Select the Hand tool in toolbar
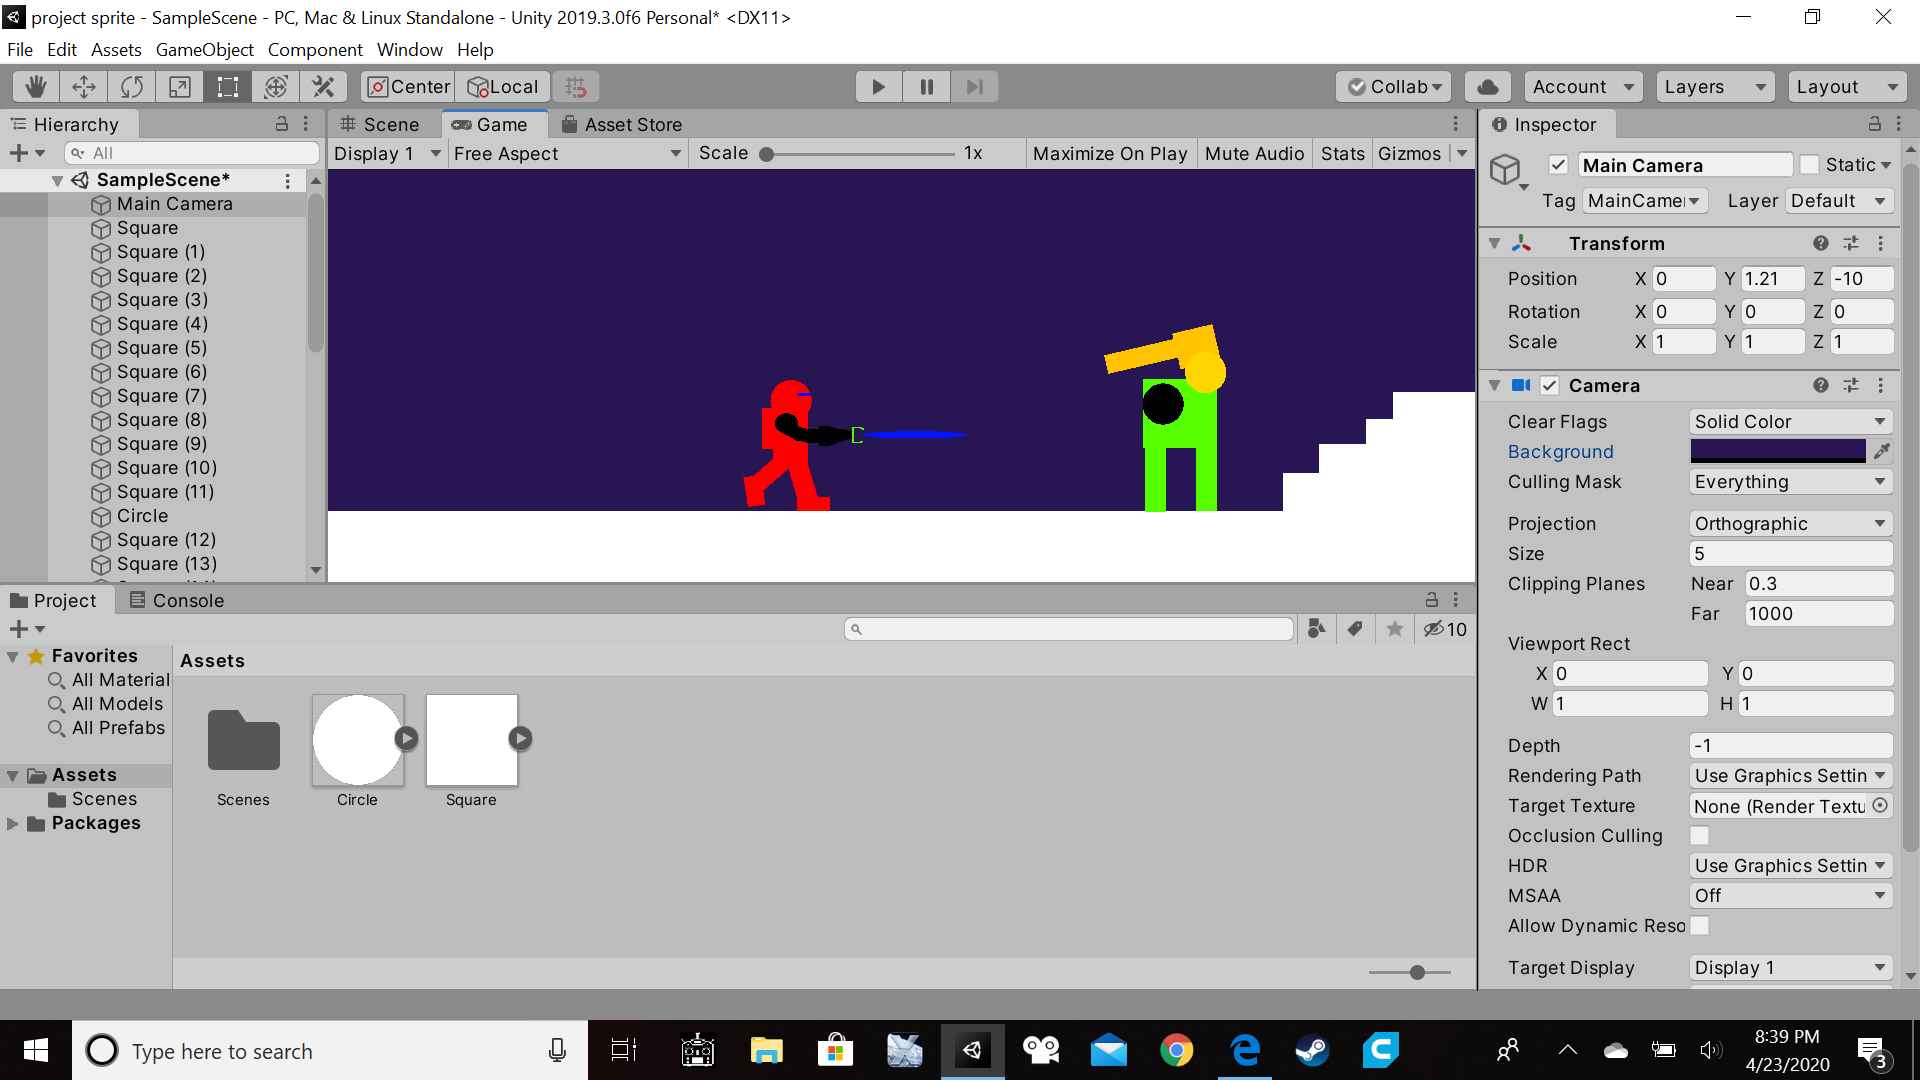1920x1080 pixels. pos(36,87)
